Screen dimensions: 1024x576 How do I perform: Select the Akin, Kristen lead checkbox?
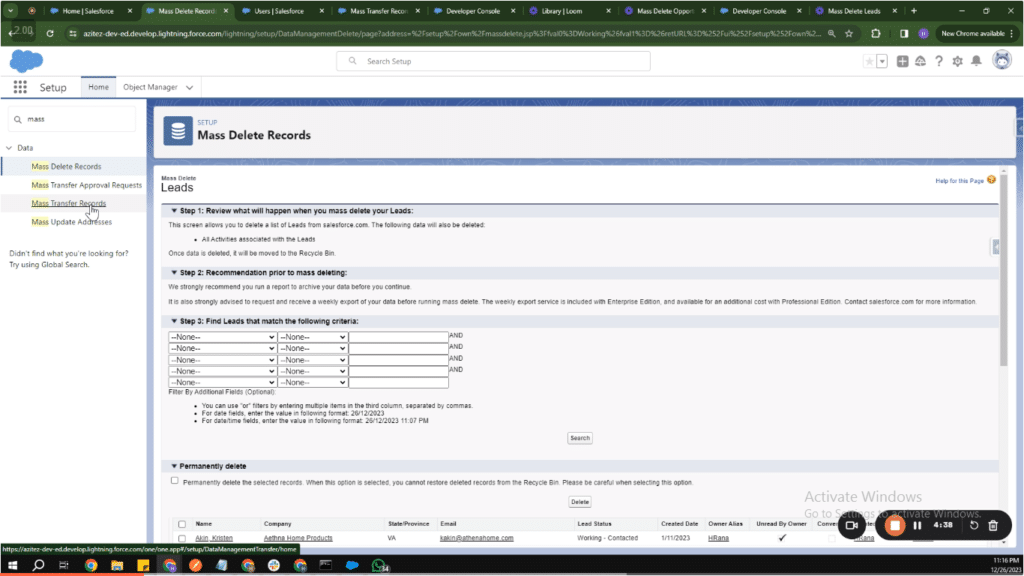pyautogui.click(x=182, y=538)
